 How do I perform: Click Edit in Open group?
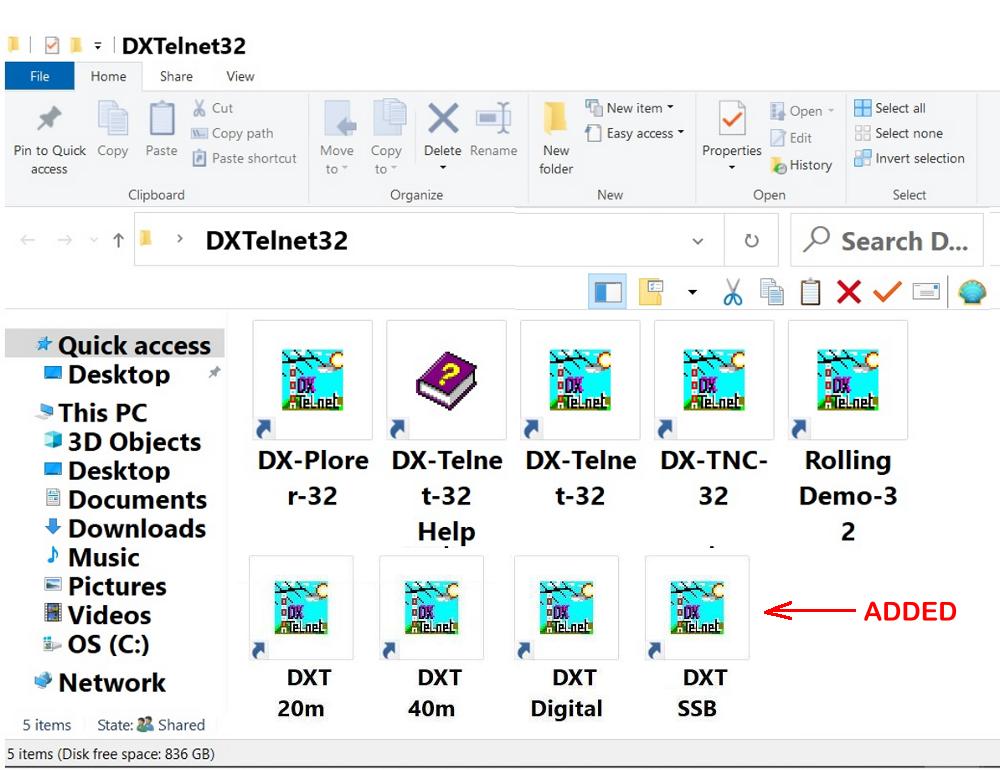pyautogui.click(x=791, y=138)
